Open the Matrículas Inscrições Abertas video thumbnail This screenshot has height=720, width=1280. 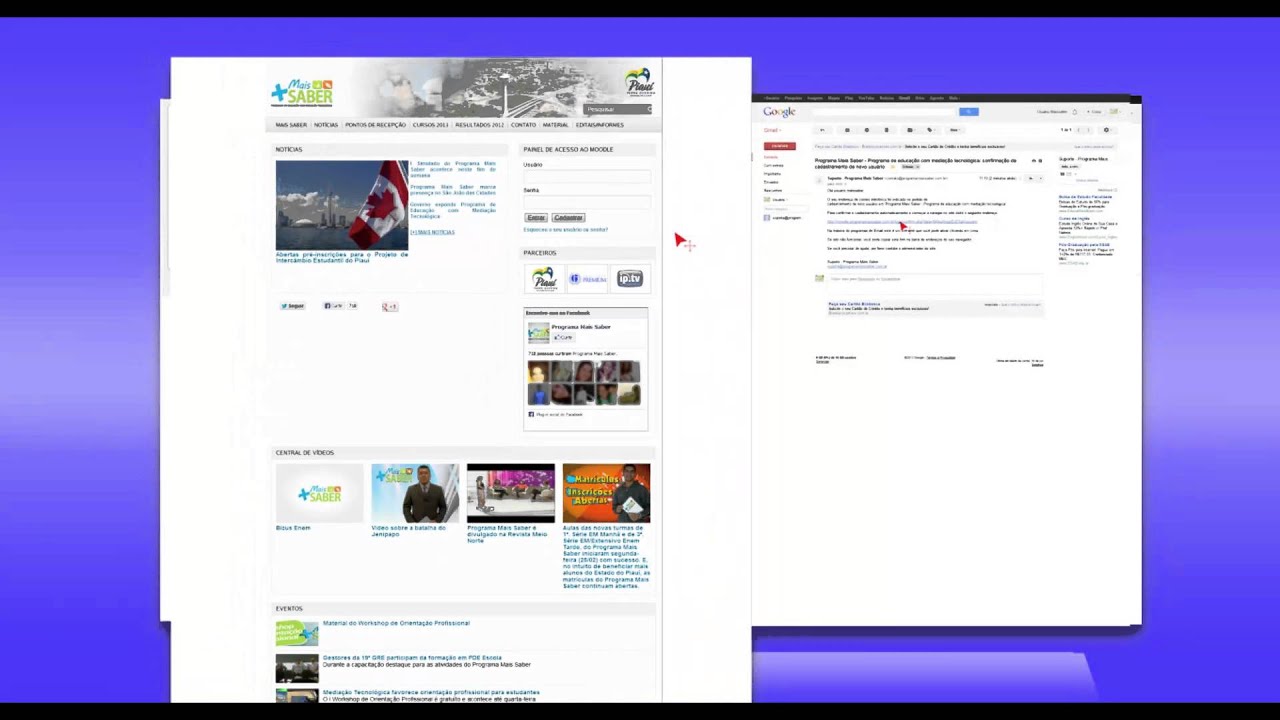(606, 493)
